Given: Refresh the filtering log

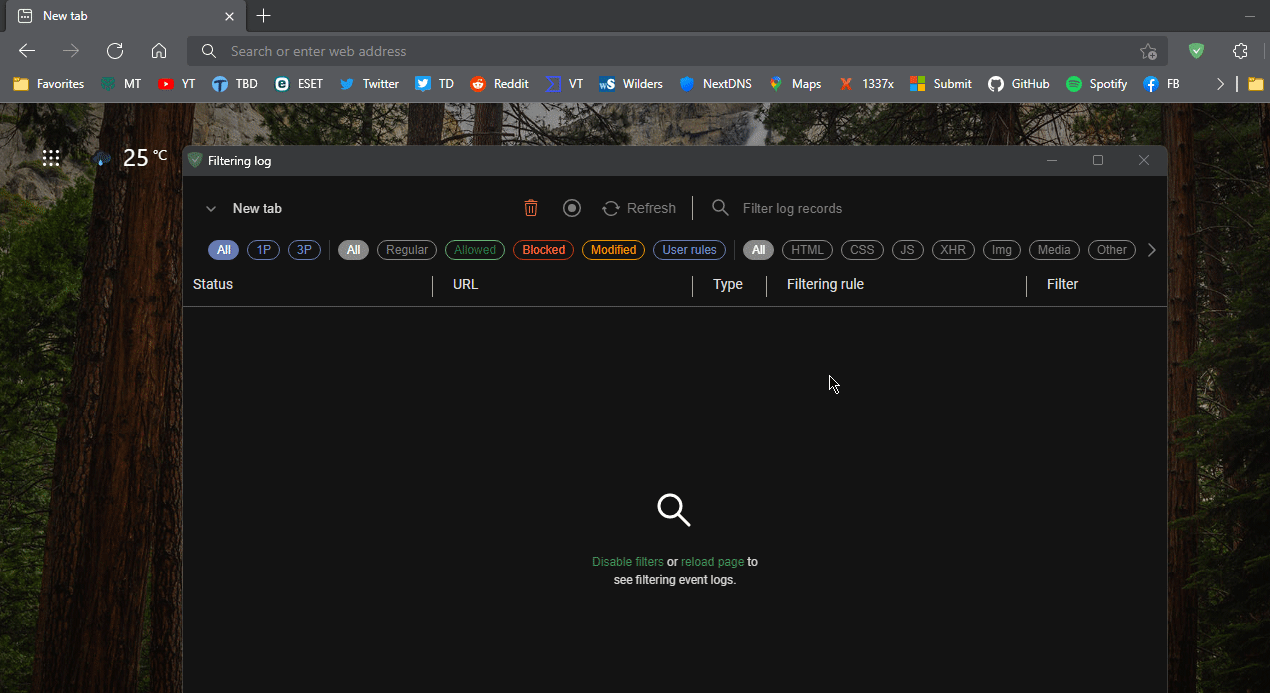Looking at the screenshot, I should [x=639, y=208].
